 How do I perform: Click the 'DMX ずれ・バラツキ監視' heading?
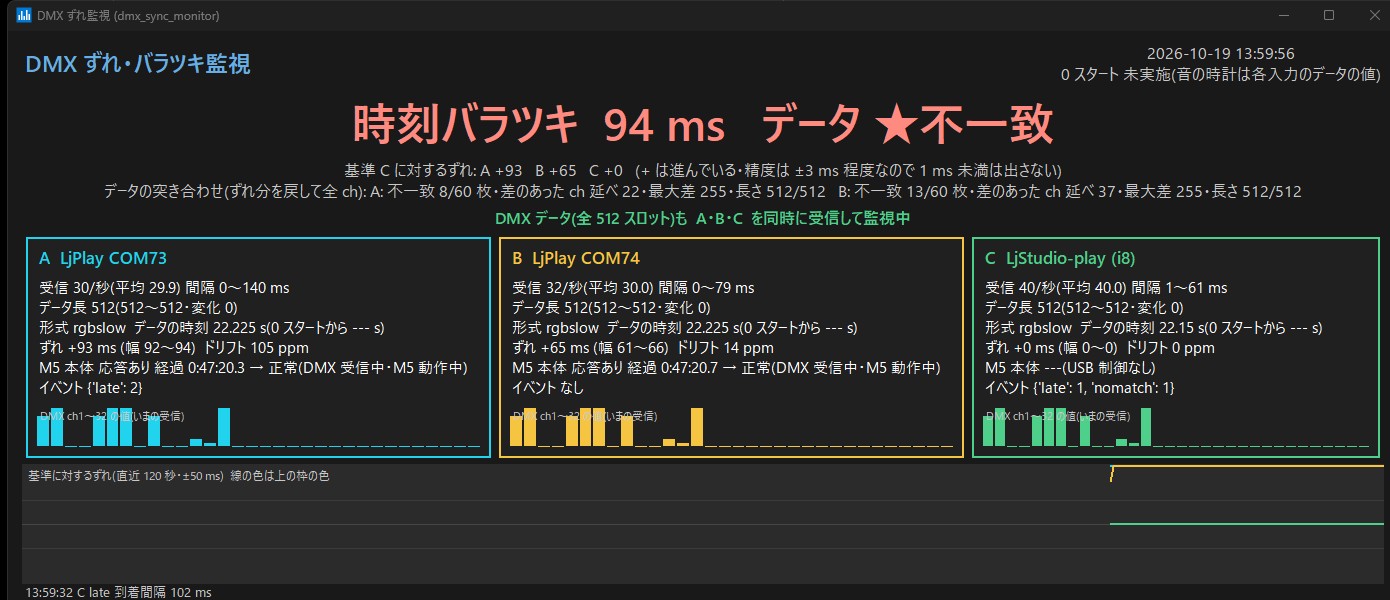[x=138, y=65]
